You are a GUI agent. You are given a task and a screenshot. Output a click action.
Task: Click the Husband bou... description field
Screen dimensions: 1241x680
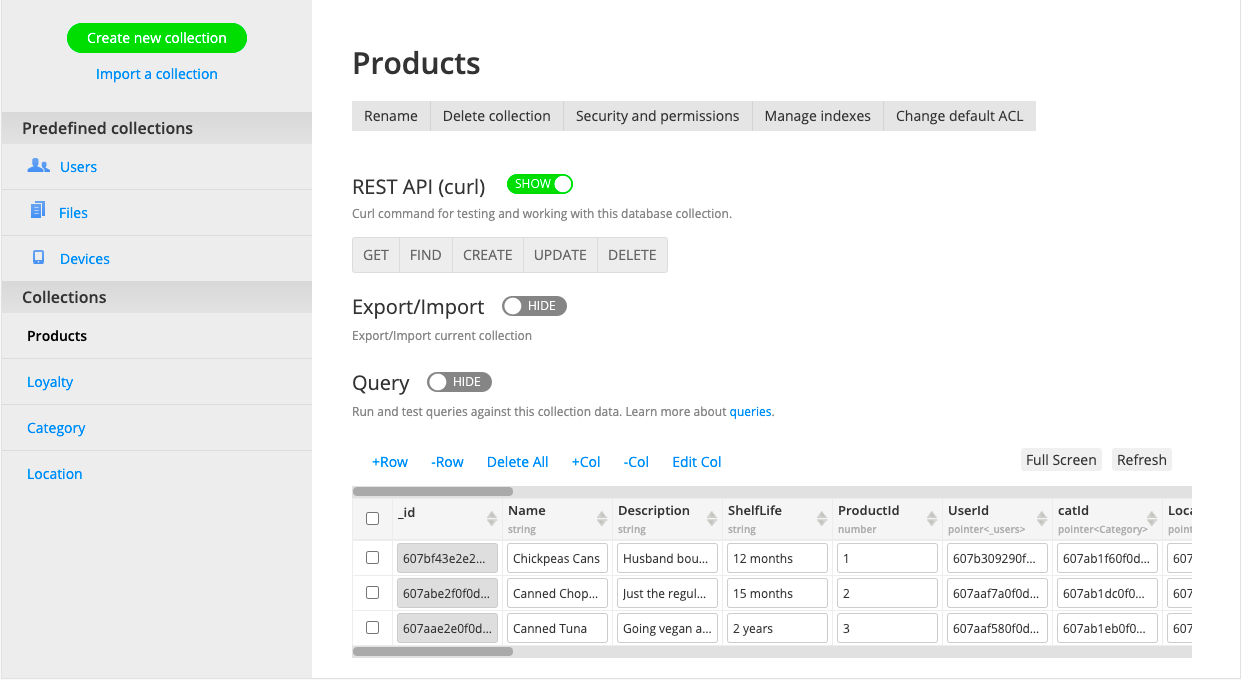[668, 558]
